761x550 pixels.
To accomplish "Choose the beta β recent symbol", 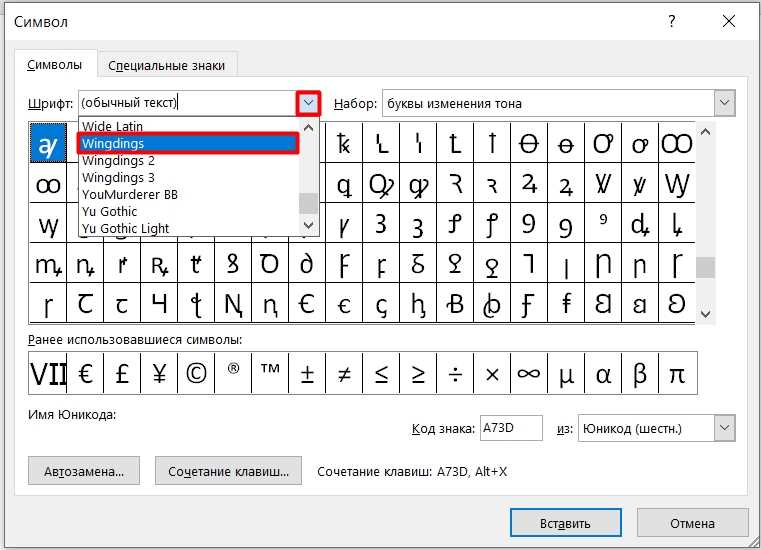I will click(640, 373).
